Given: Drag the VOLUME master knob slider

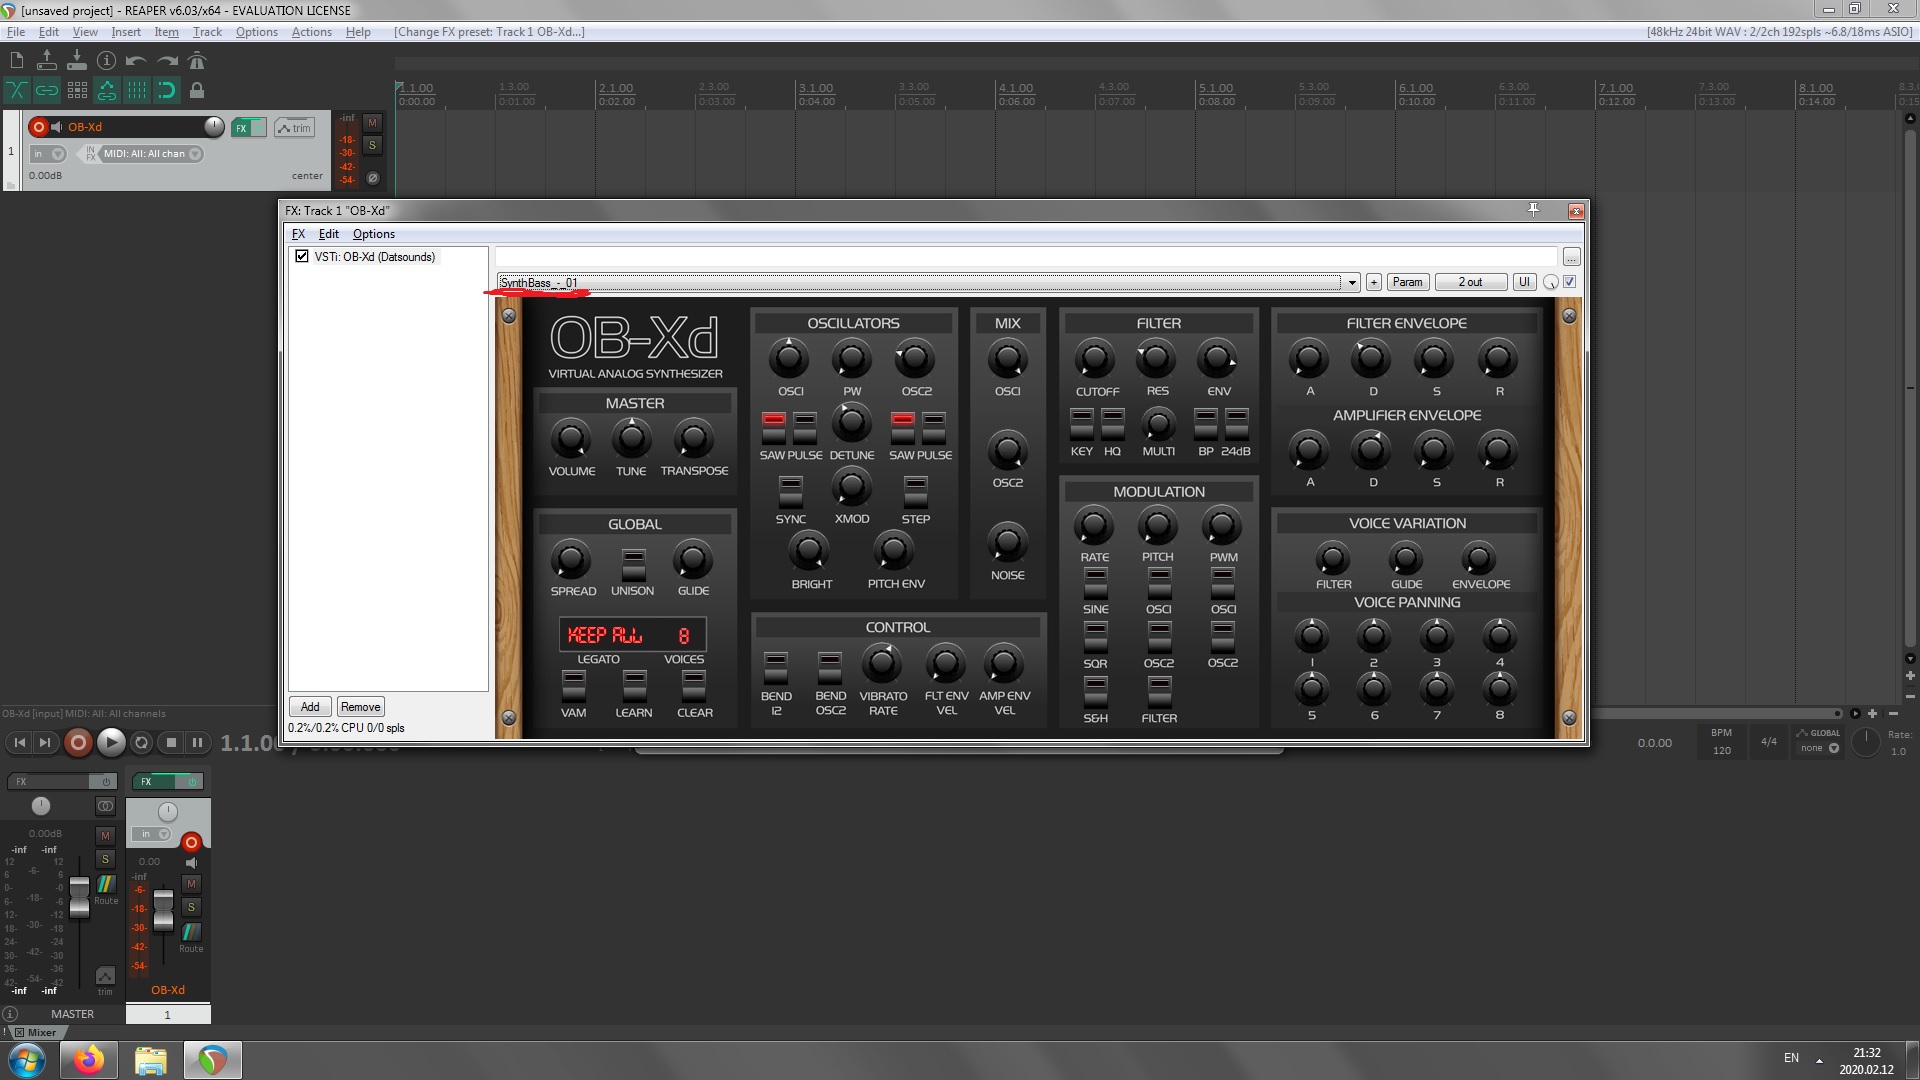Looking at the screenshot, I should tap(570, 439).
